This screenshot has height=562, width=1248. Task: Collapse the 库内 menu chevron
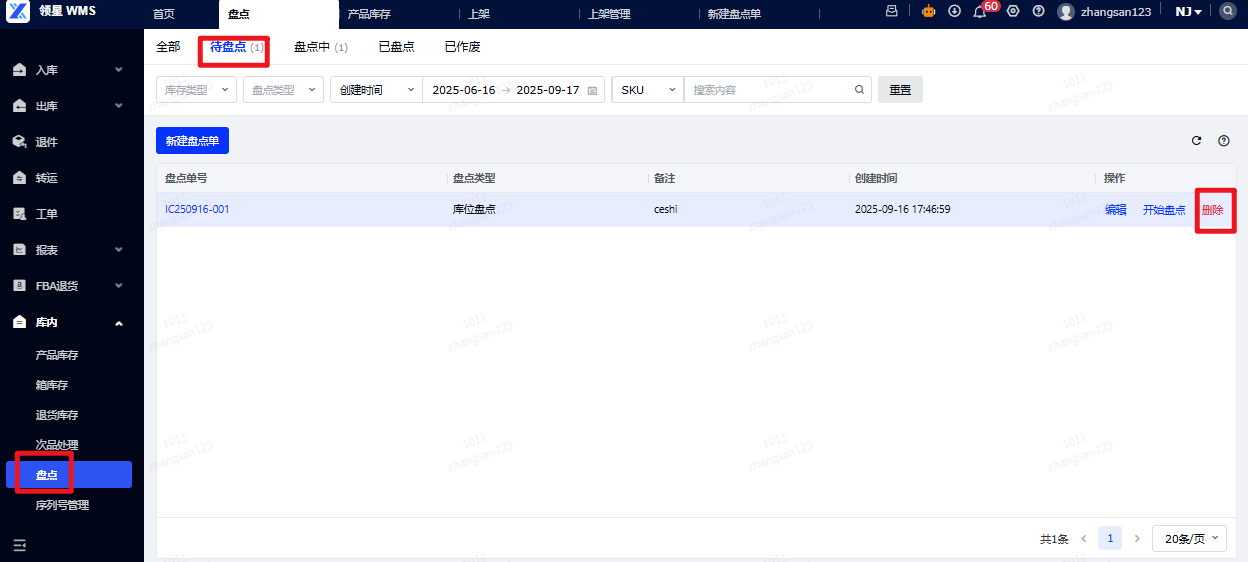click(119, 322)
